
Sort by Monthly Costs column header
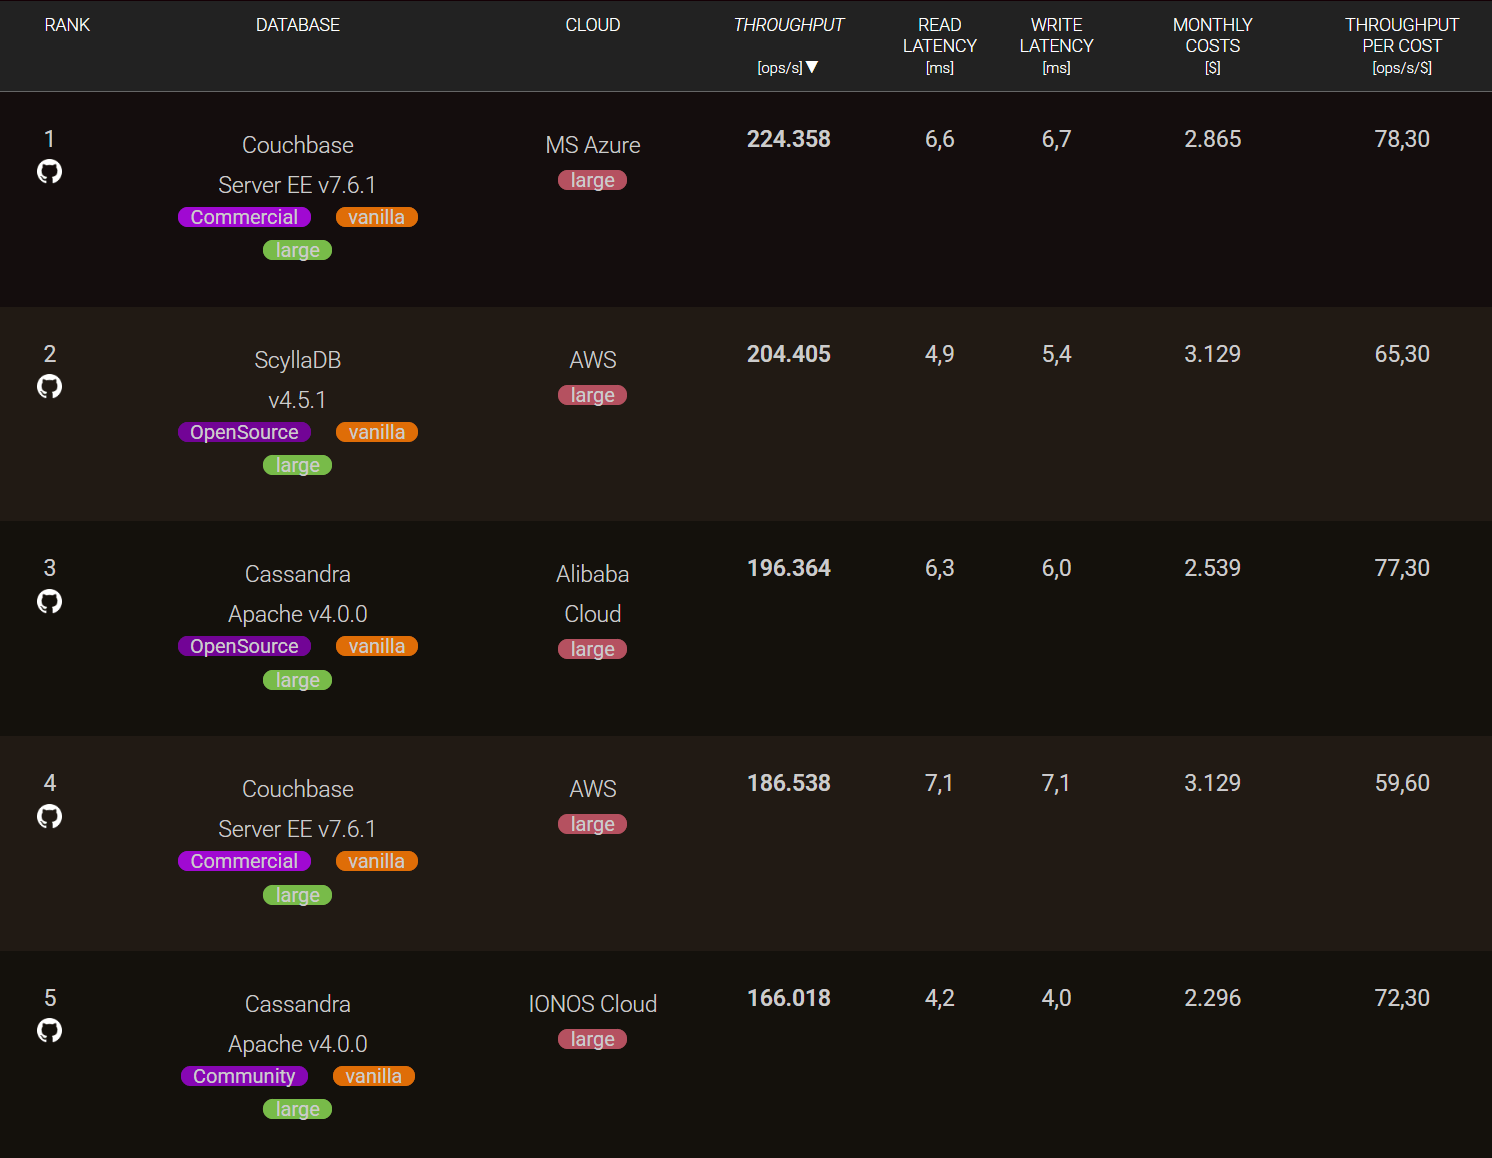(x=1212, y=36)
